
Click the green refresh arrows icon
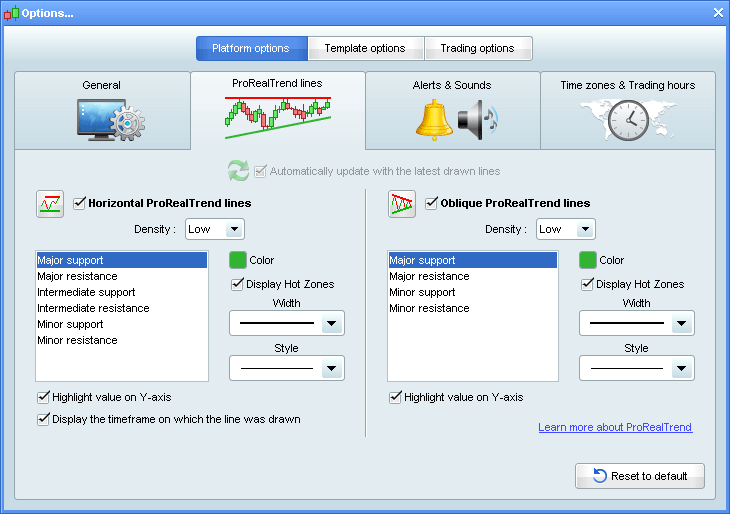click(238, 171)
